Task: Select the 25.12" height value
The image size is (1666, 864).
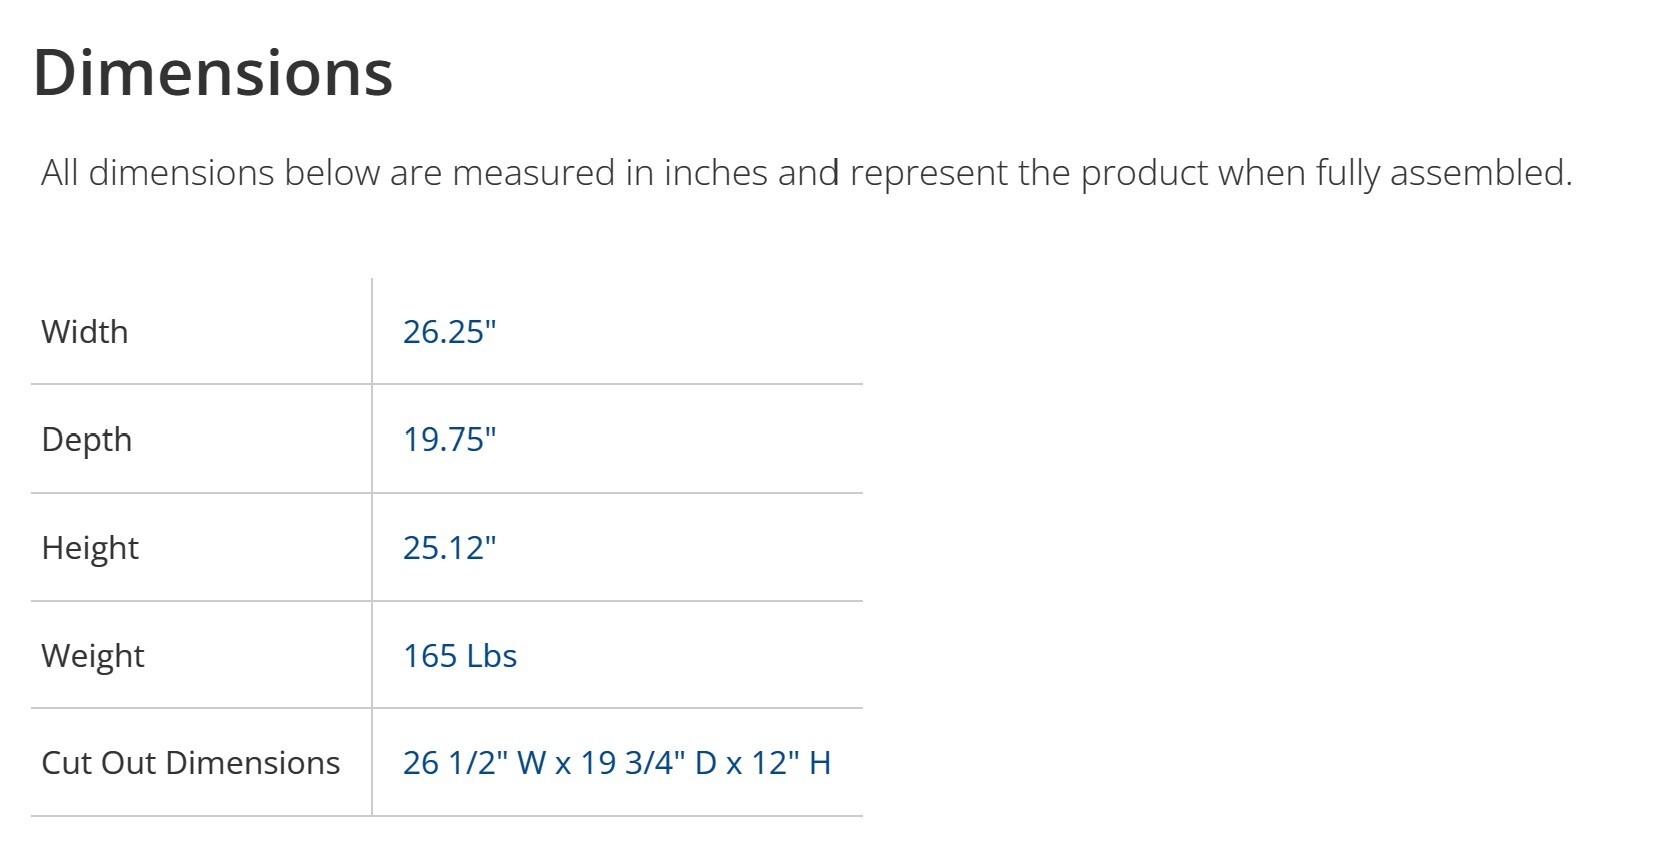Action: pyautogui.click(x=449, y=548)
